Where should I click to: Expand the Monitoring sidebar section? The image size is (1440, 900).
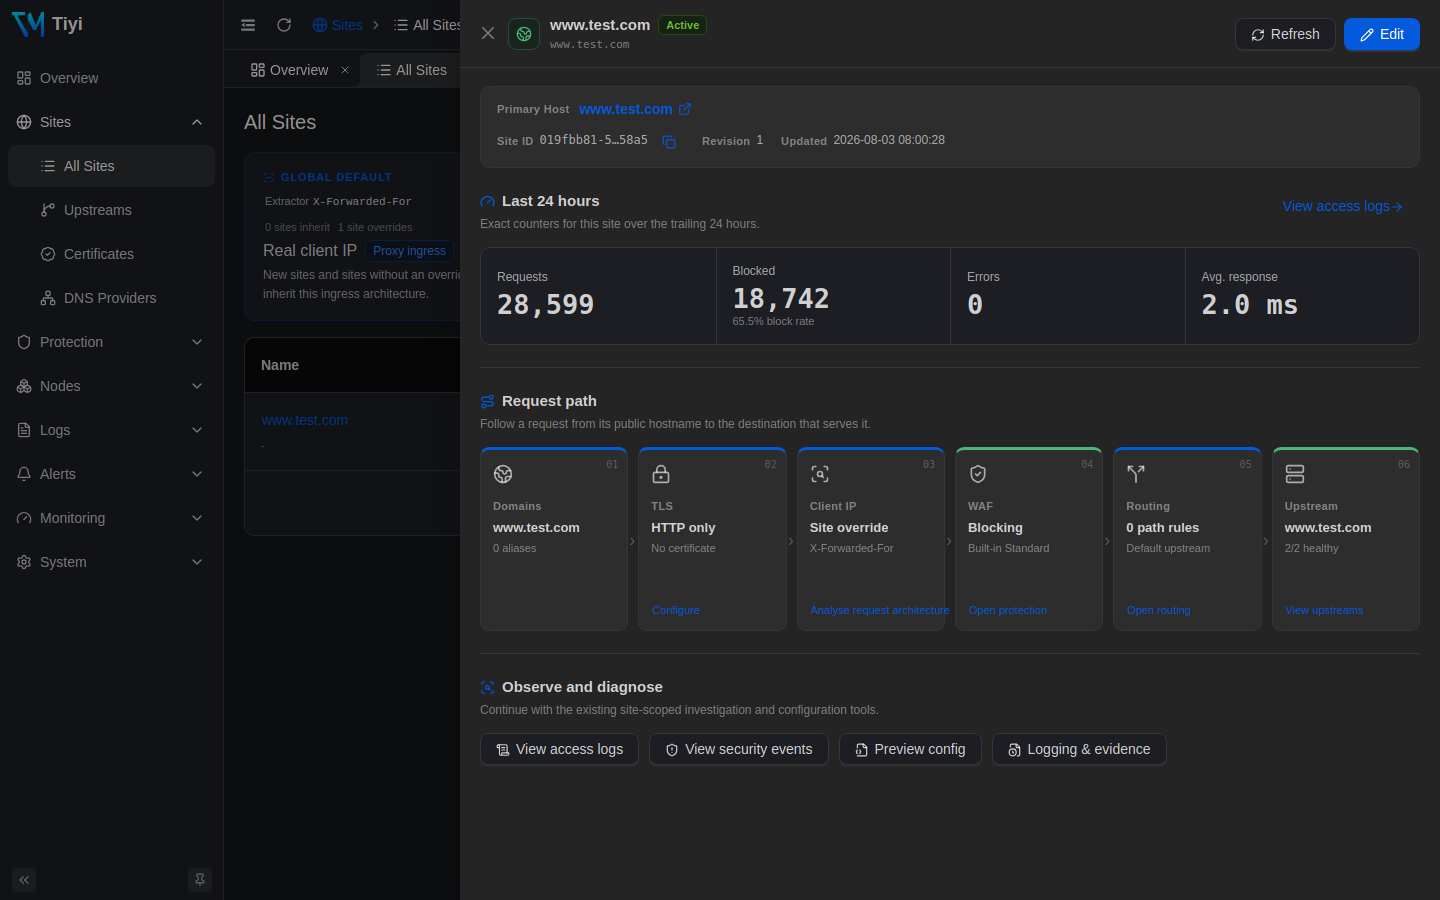coord(111,518)
